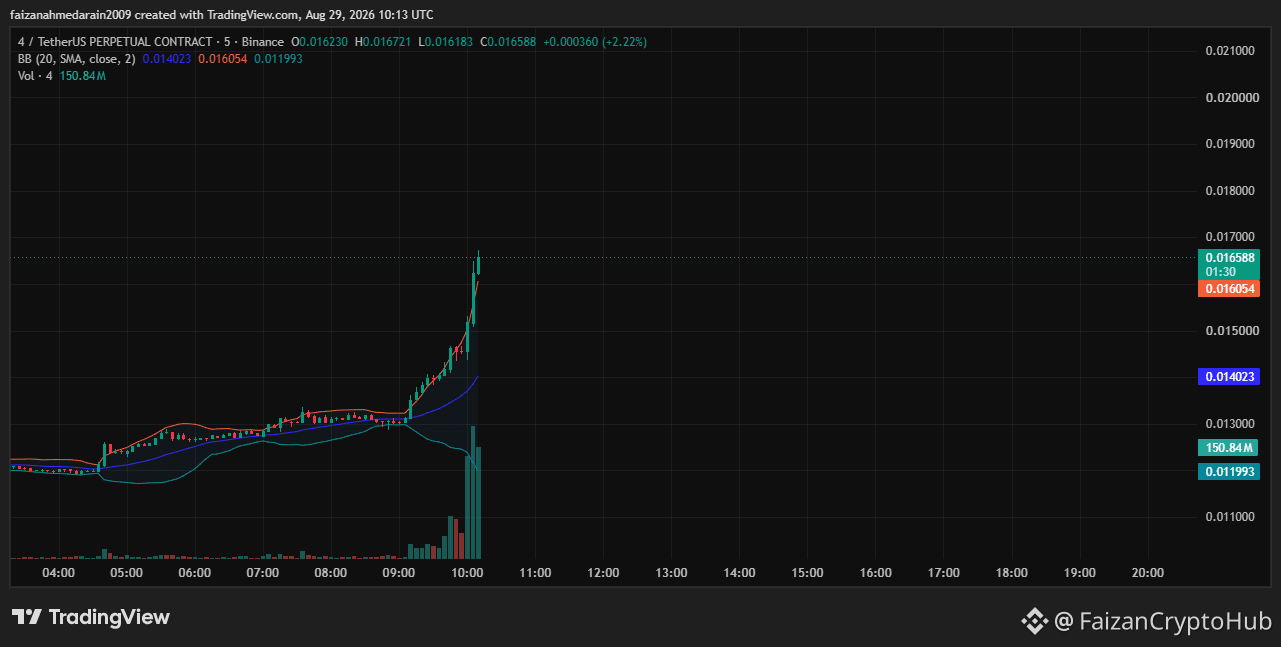Click the 0.020000 price axis label
This screenshot has width=1281, height=647.
coord(1230,98)
